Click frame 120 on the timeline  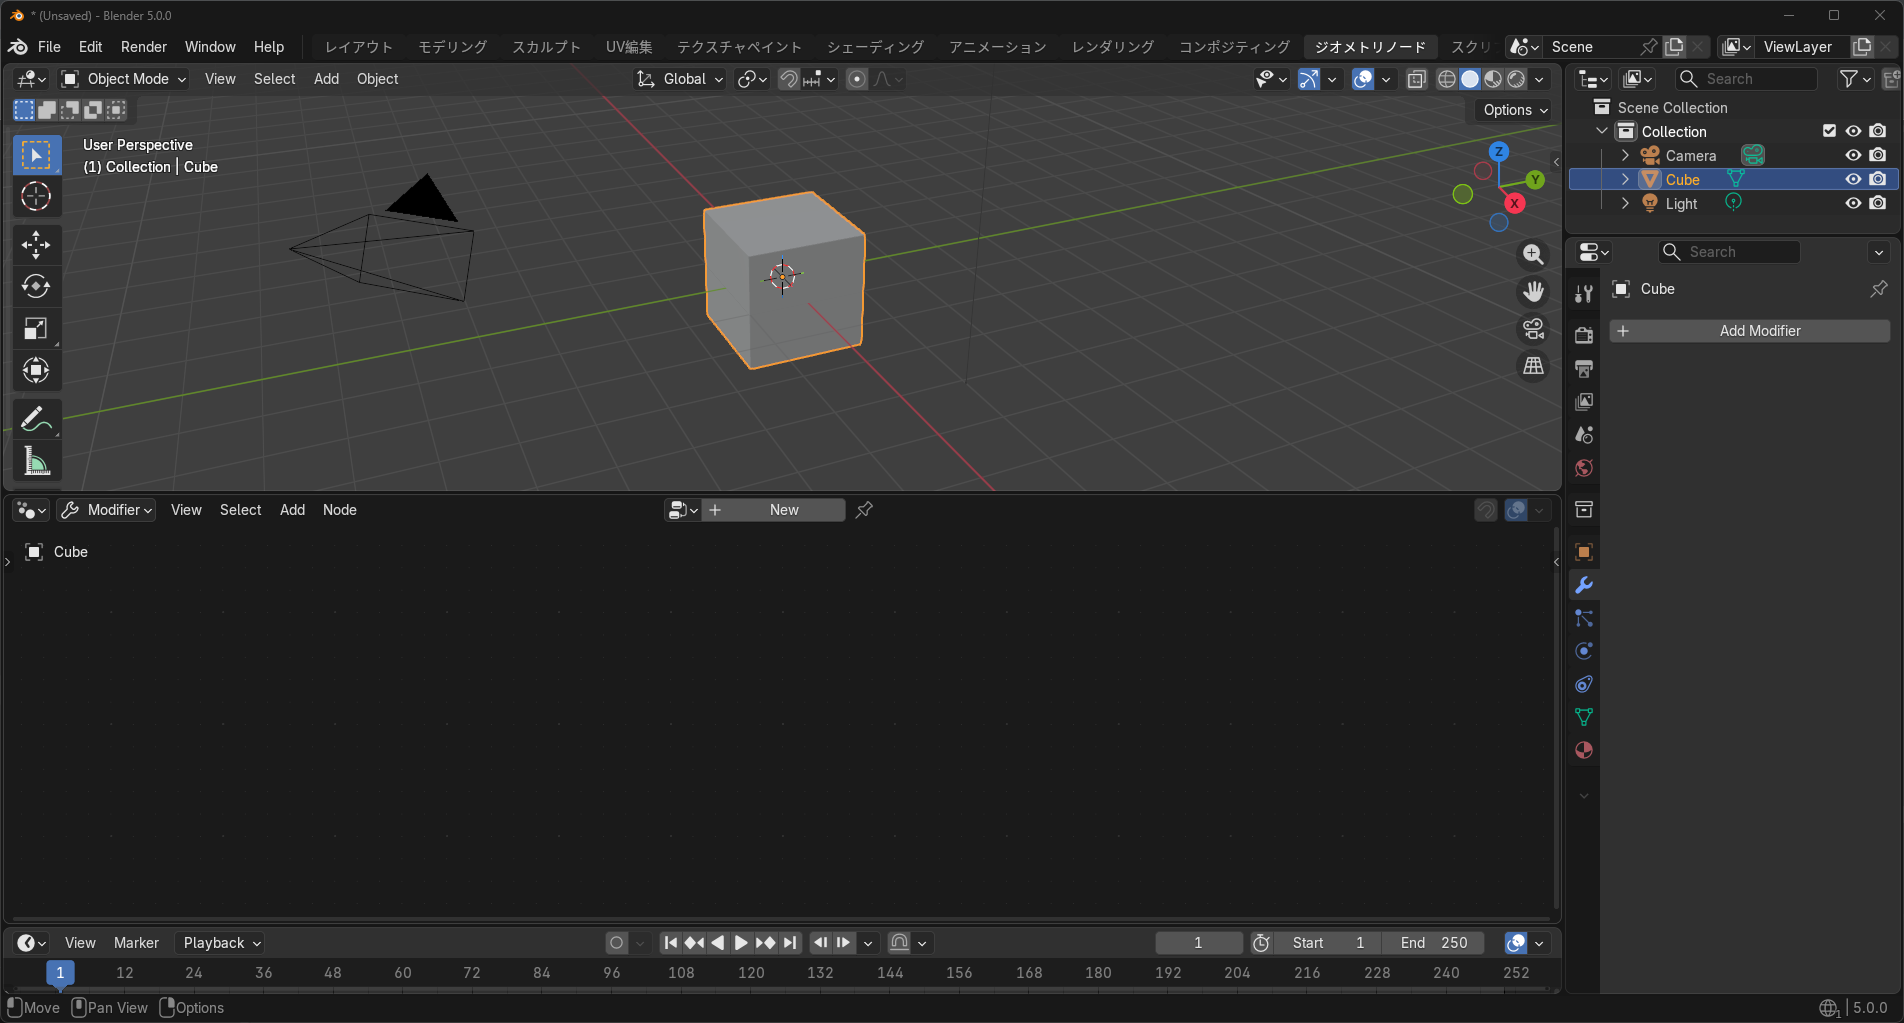(x=751, y=972)
